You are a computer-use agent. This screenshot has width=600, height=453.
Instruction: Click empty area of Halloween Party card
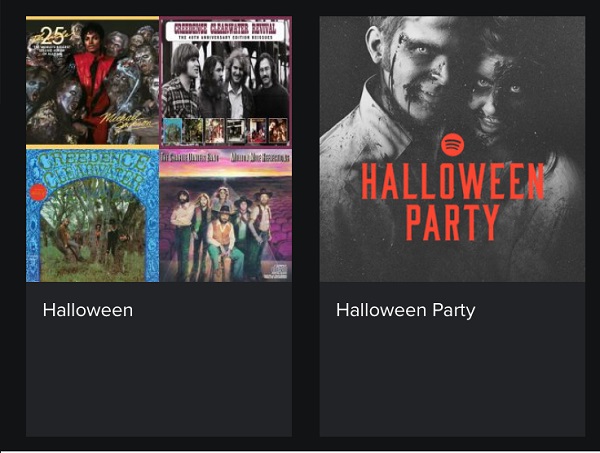pos(452,380)
